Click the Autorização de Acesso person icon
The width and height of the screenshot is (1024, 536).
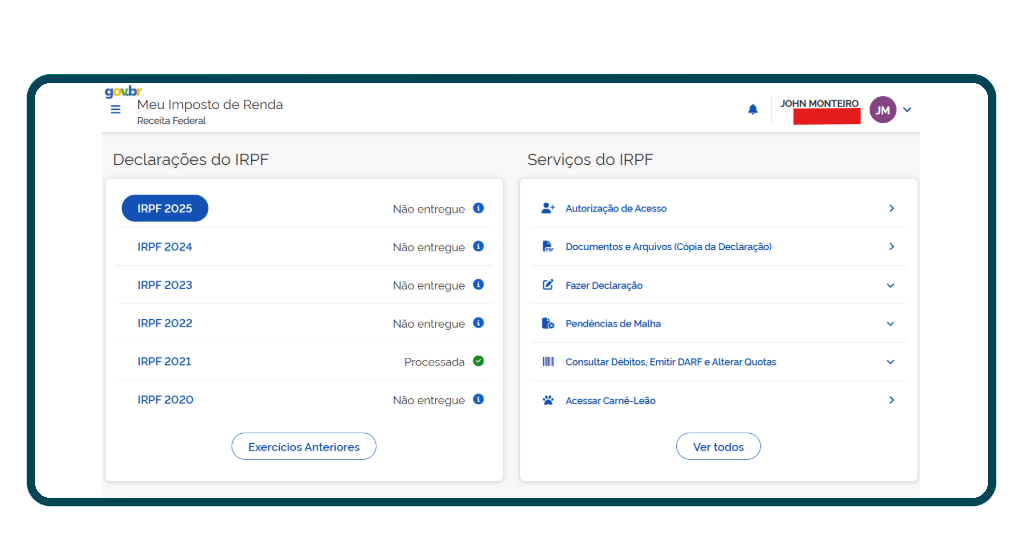548,209
